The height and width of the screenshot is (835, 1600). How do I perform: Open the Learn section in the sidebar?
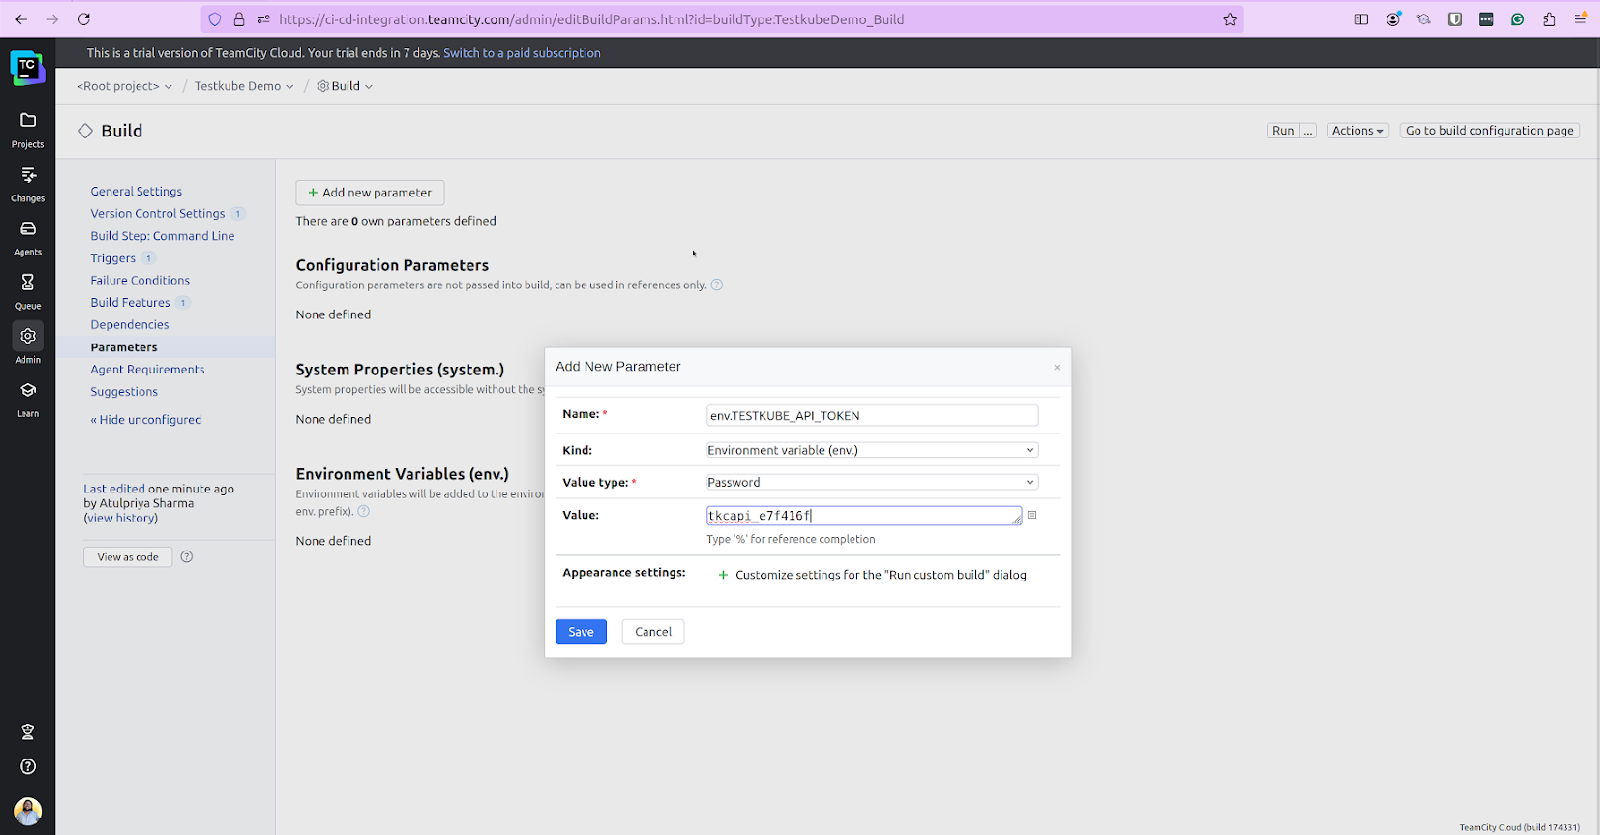pyautogui.click(x=28, y=399)
